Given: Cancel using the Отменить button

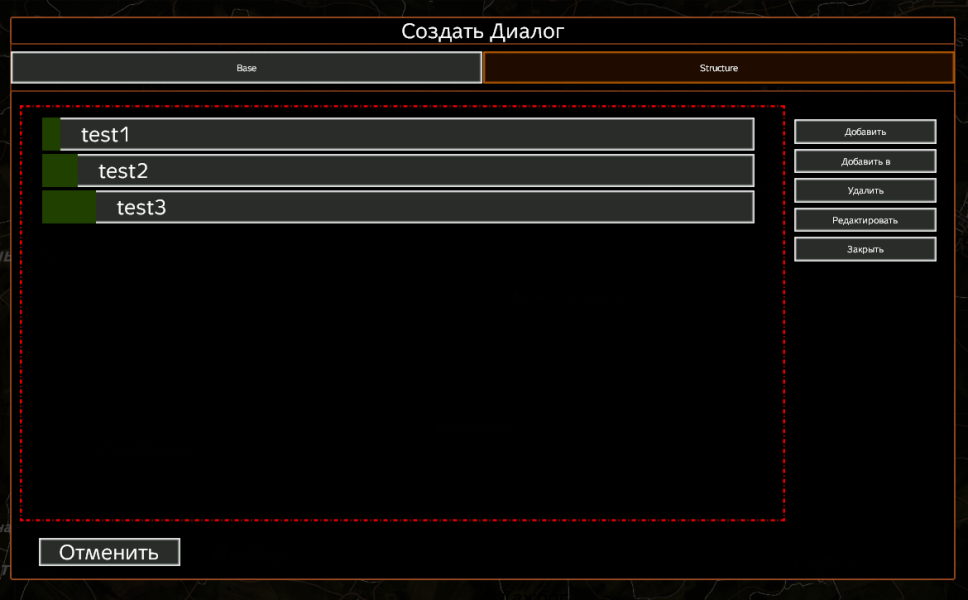Looking at the screenshot, I should [x=109, y=552].
